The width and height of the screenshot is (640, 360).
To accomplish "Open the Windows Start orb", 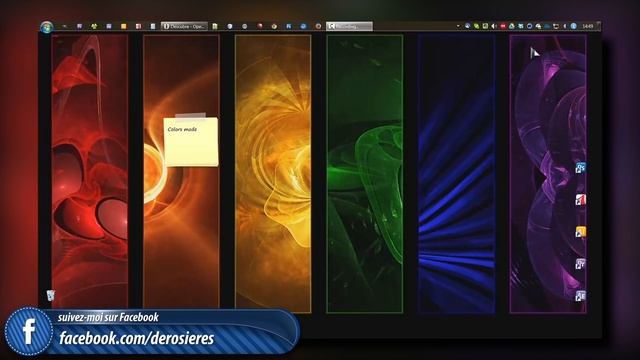I will pyautogui.click(x=47, y=27).
